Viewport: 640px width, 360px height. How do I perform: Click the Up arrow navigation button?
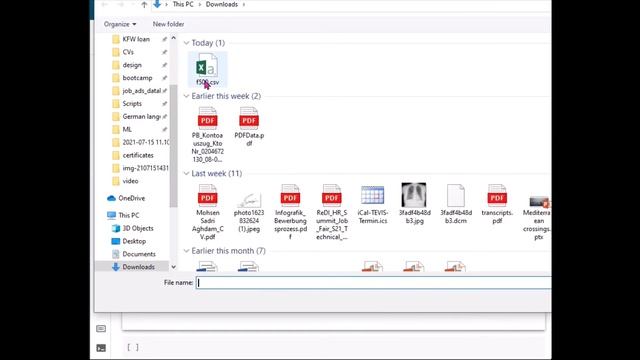click(x=144, y=4)
